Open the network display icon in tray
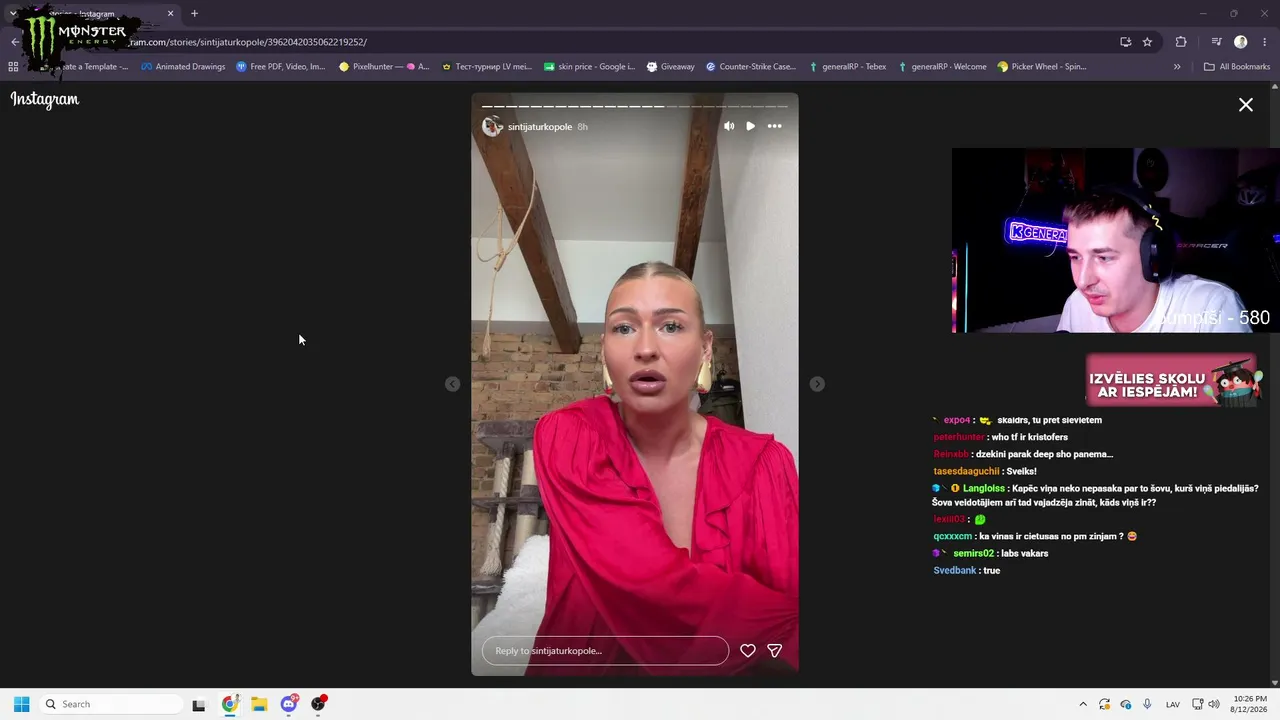Screen dimensions: 1280x720 tap(1198, 704)
